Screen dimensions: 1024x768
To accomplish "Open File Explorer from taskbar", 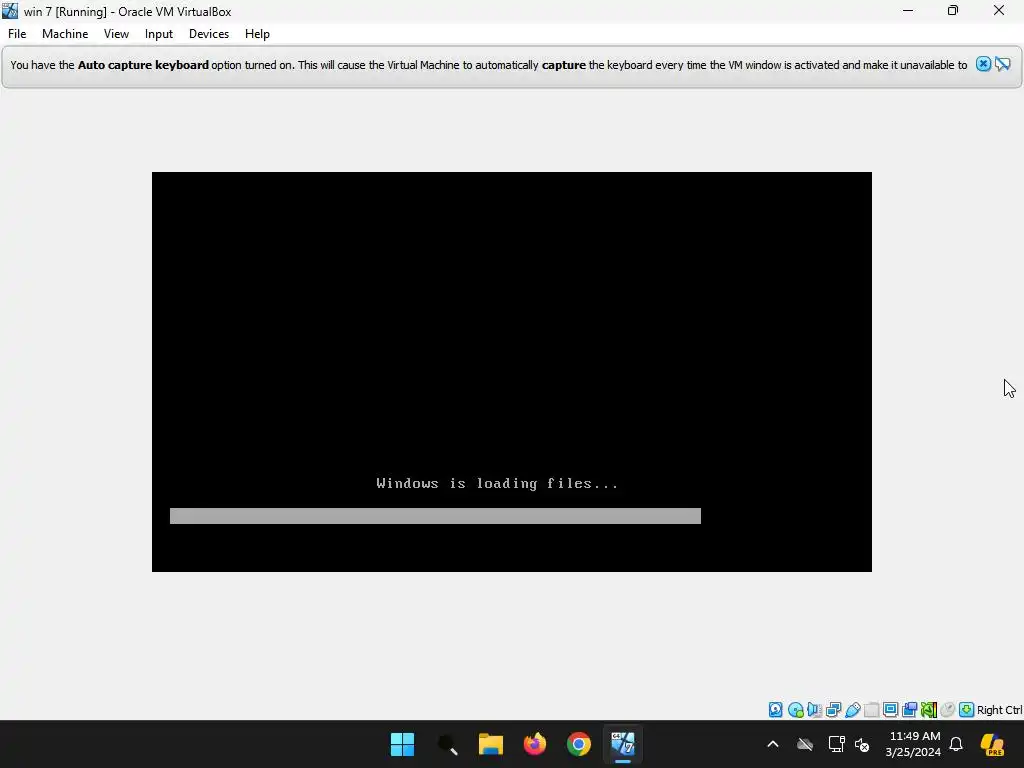I will click(490, 744).
